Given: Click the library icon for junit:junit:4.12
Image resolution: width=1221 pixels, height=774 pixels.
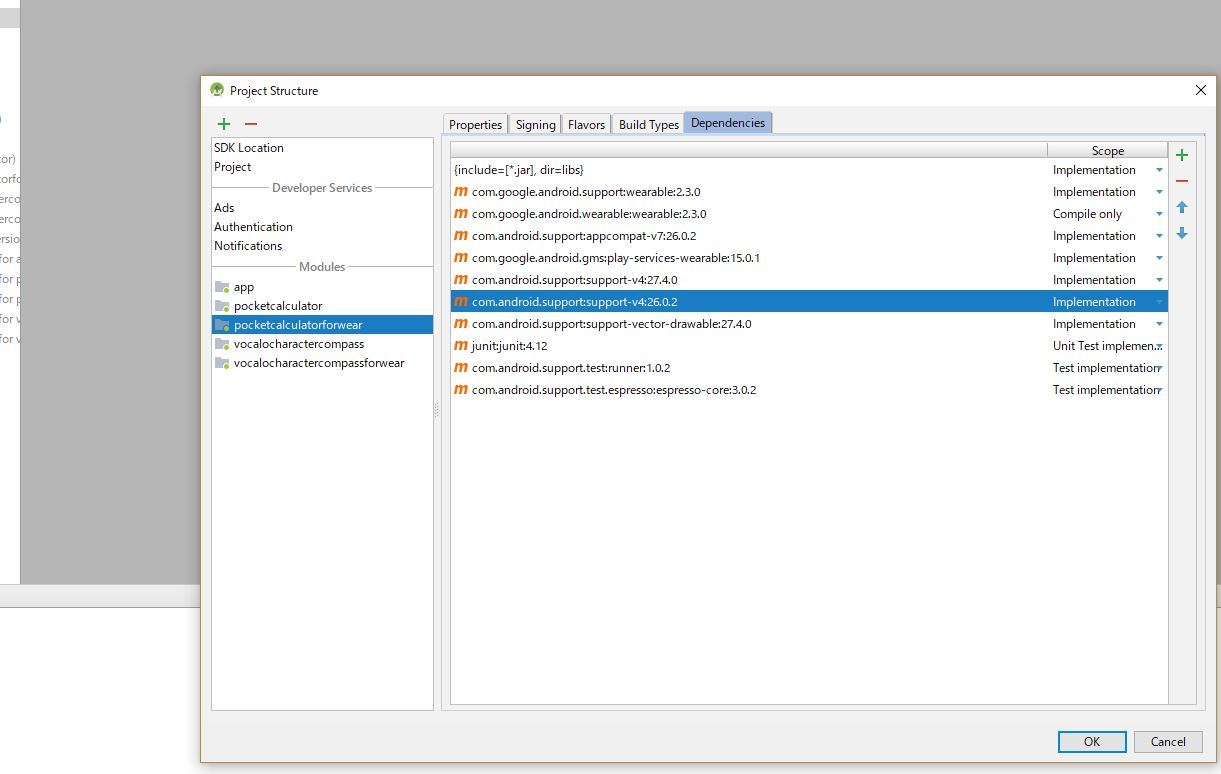Looking at the screenshot, I should (x=461, y=346).
